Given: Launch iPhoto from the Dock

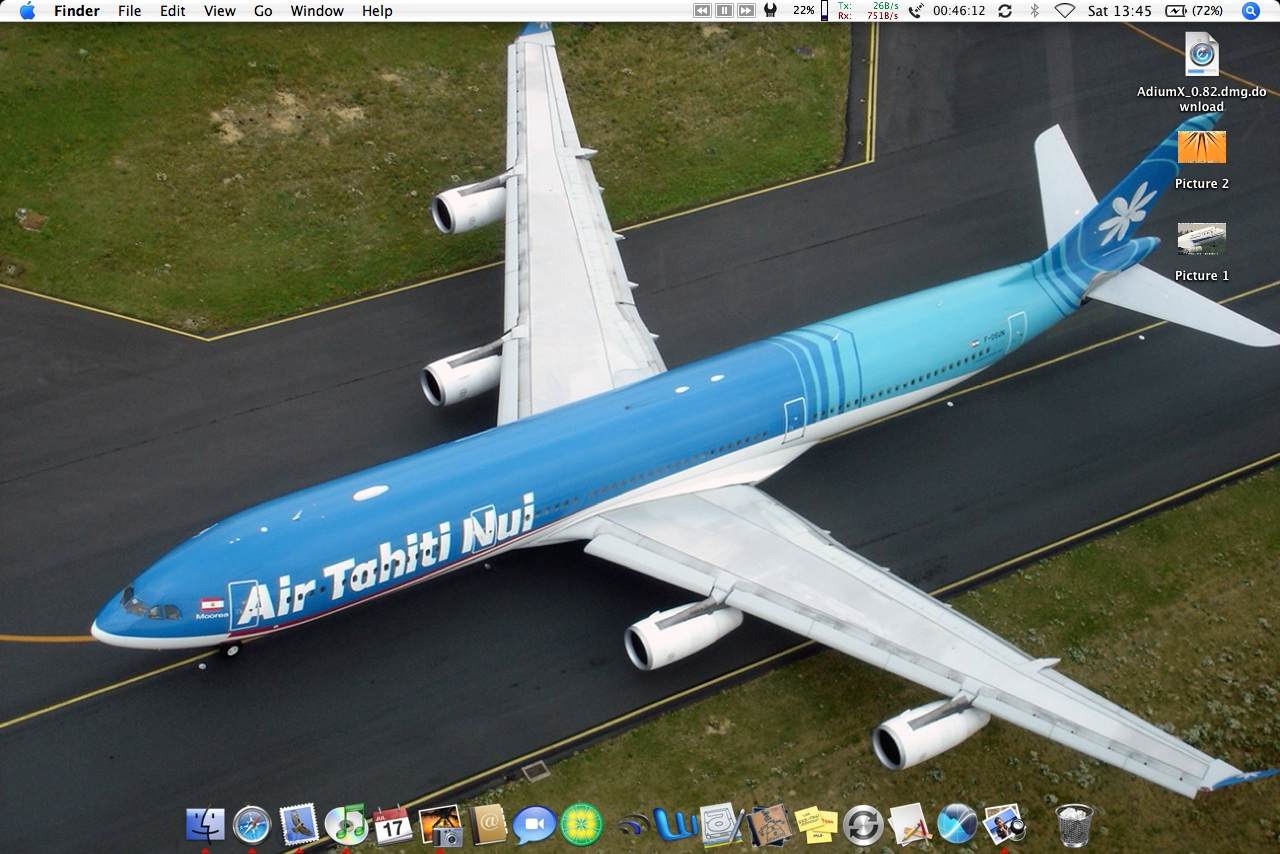Looking at the screenshot, I should [x=440, y=825].
